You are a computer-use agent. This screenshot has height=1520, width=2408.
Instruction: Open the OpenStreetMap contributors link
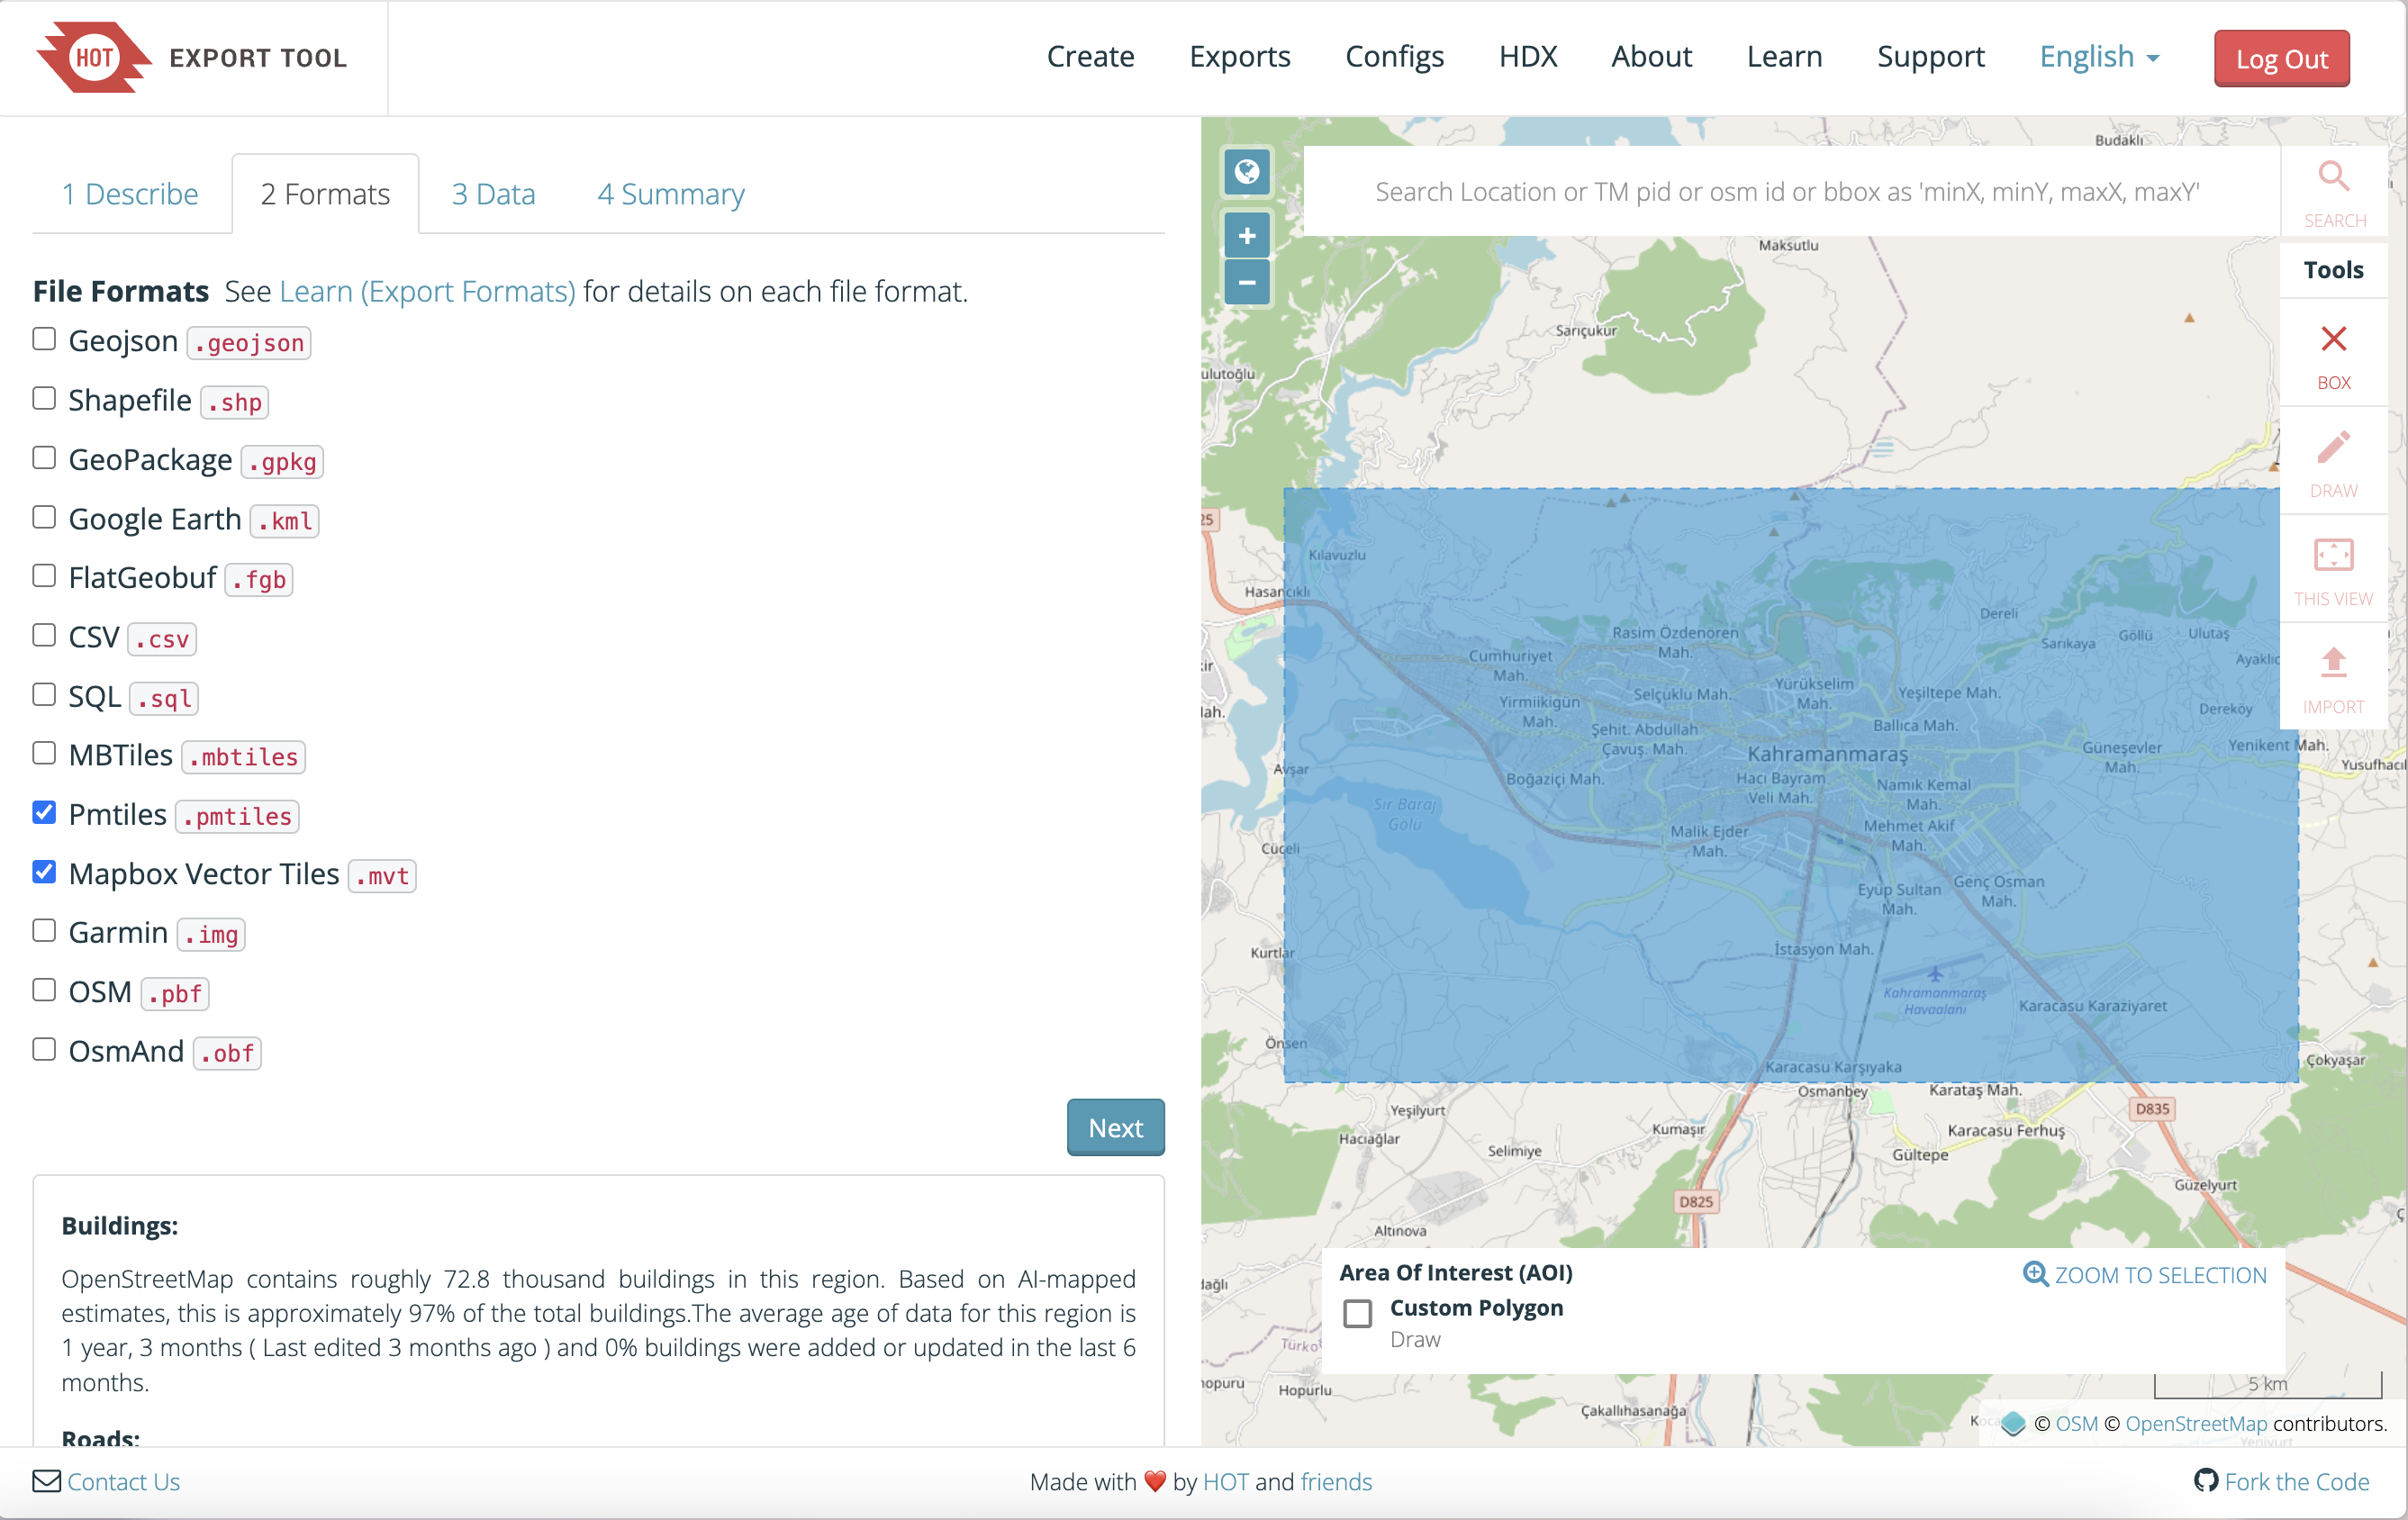[2196, 1423]
